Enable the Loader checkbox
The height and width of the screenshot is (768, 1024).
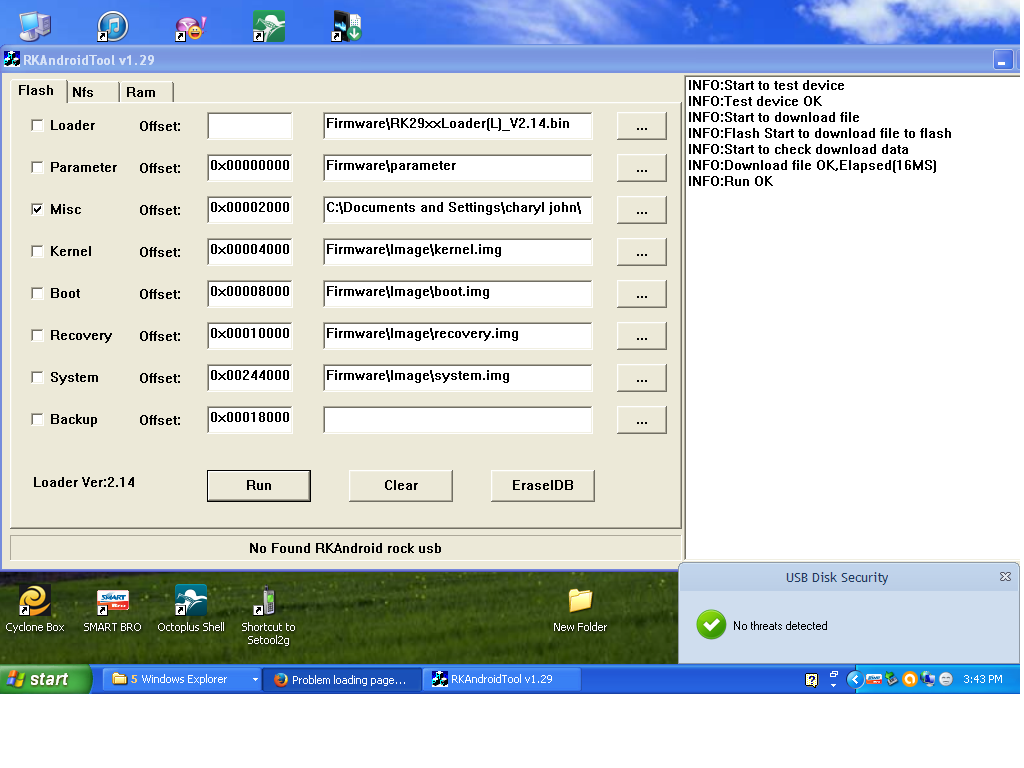38,126
